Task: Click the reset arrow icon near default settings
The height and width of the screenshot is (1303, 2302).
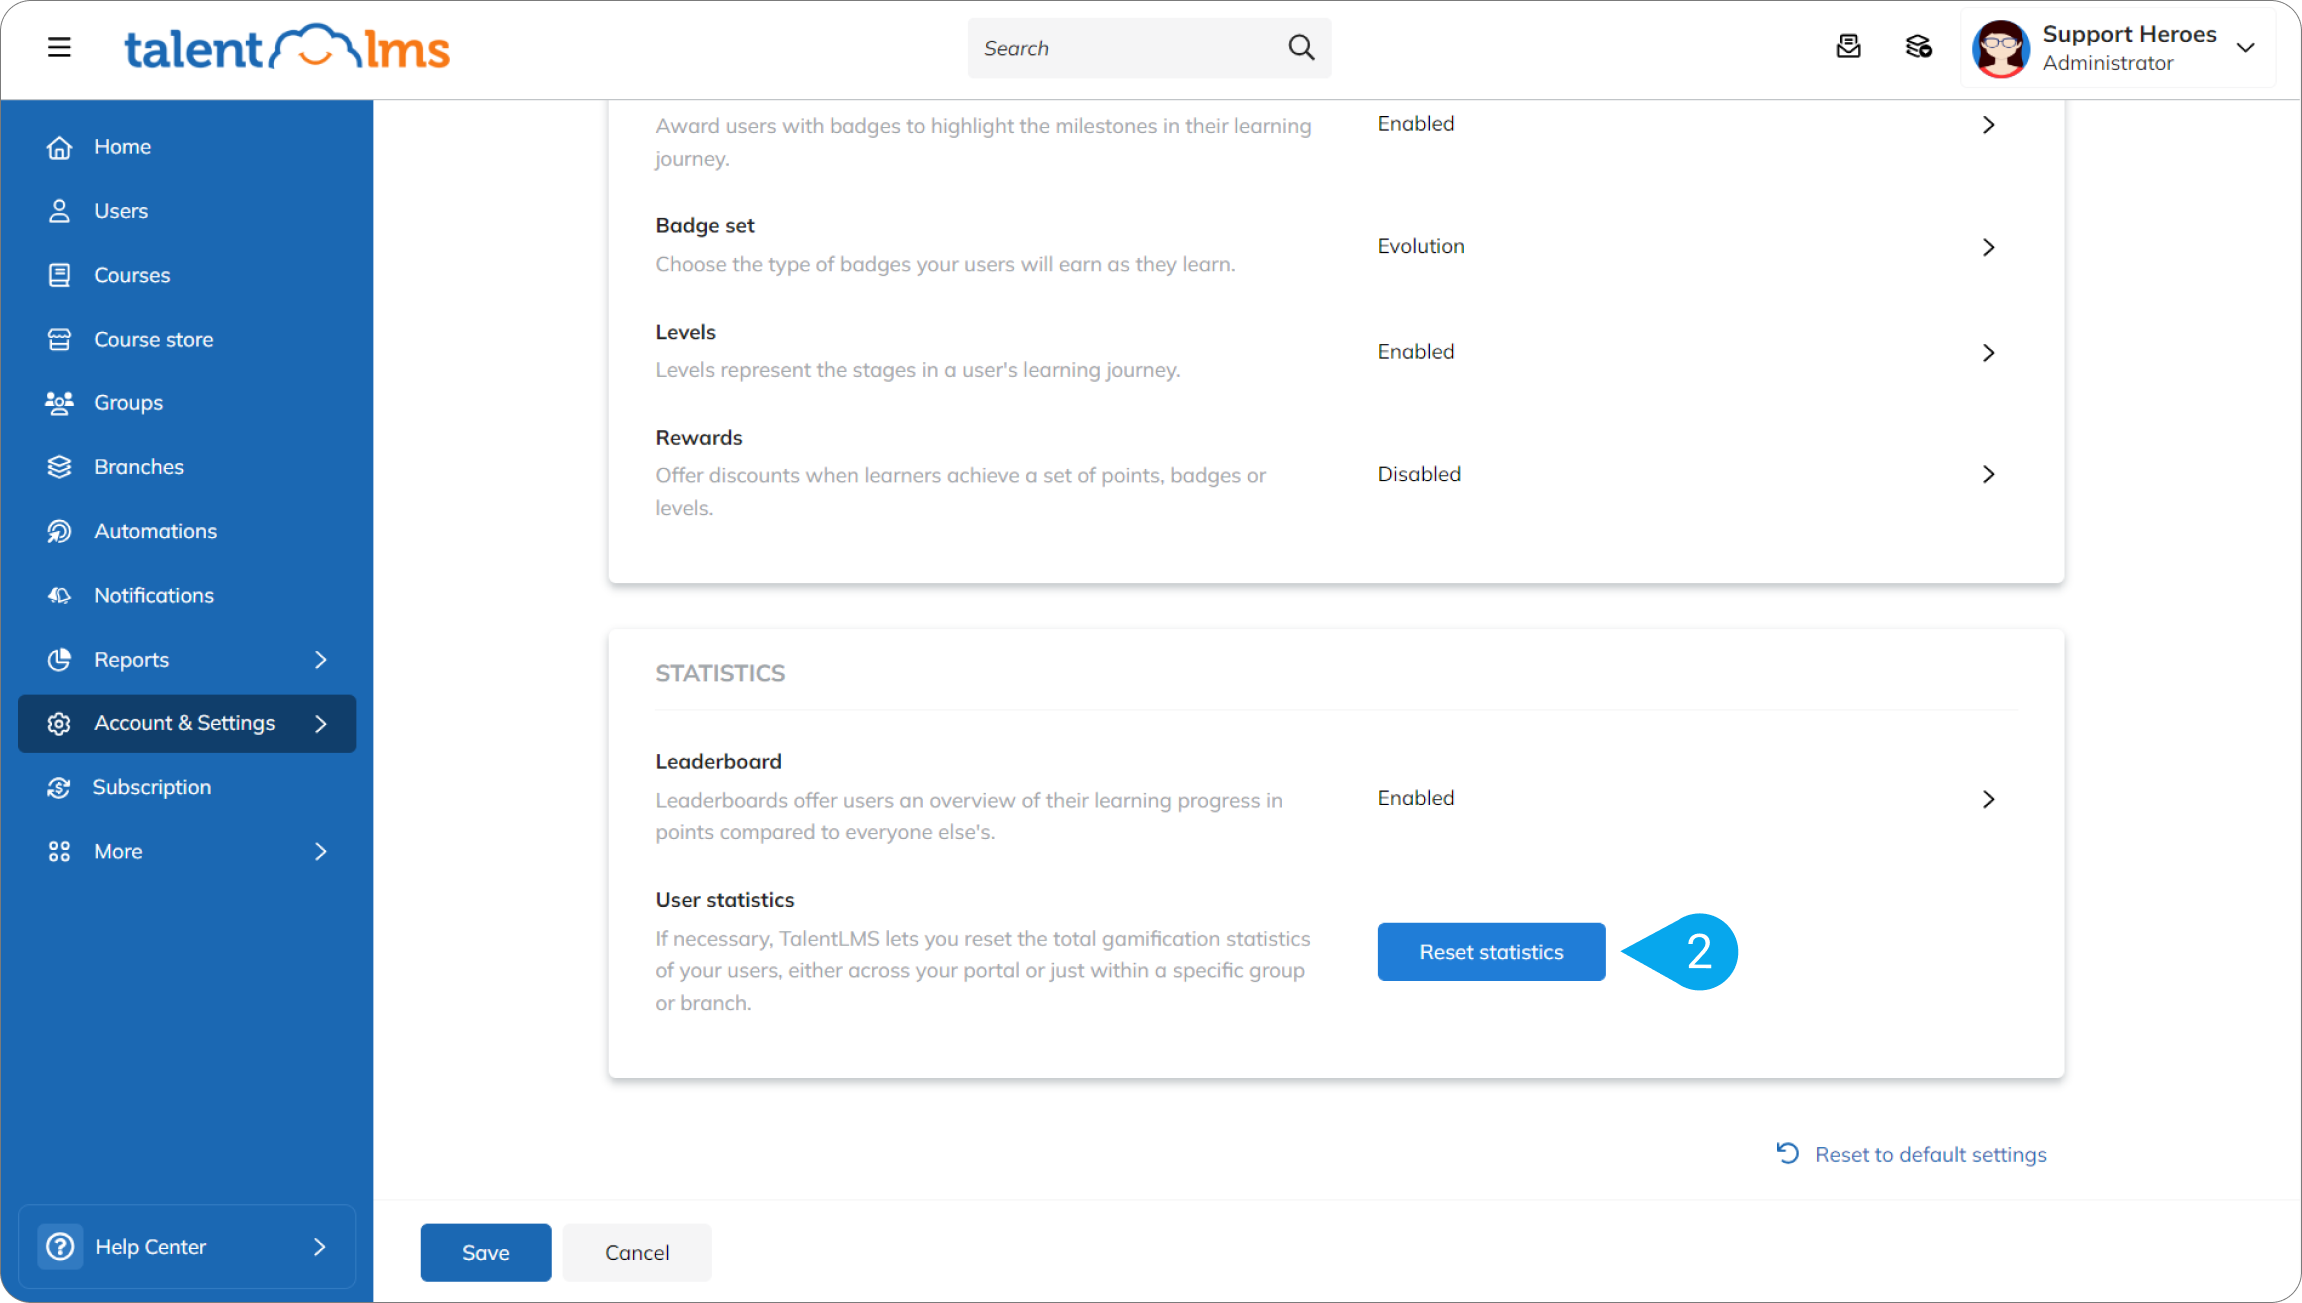Action: pos(1787,1153)
